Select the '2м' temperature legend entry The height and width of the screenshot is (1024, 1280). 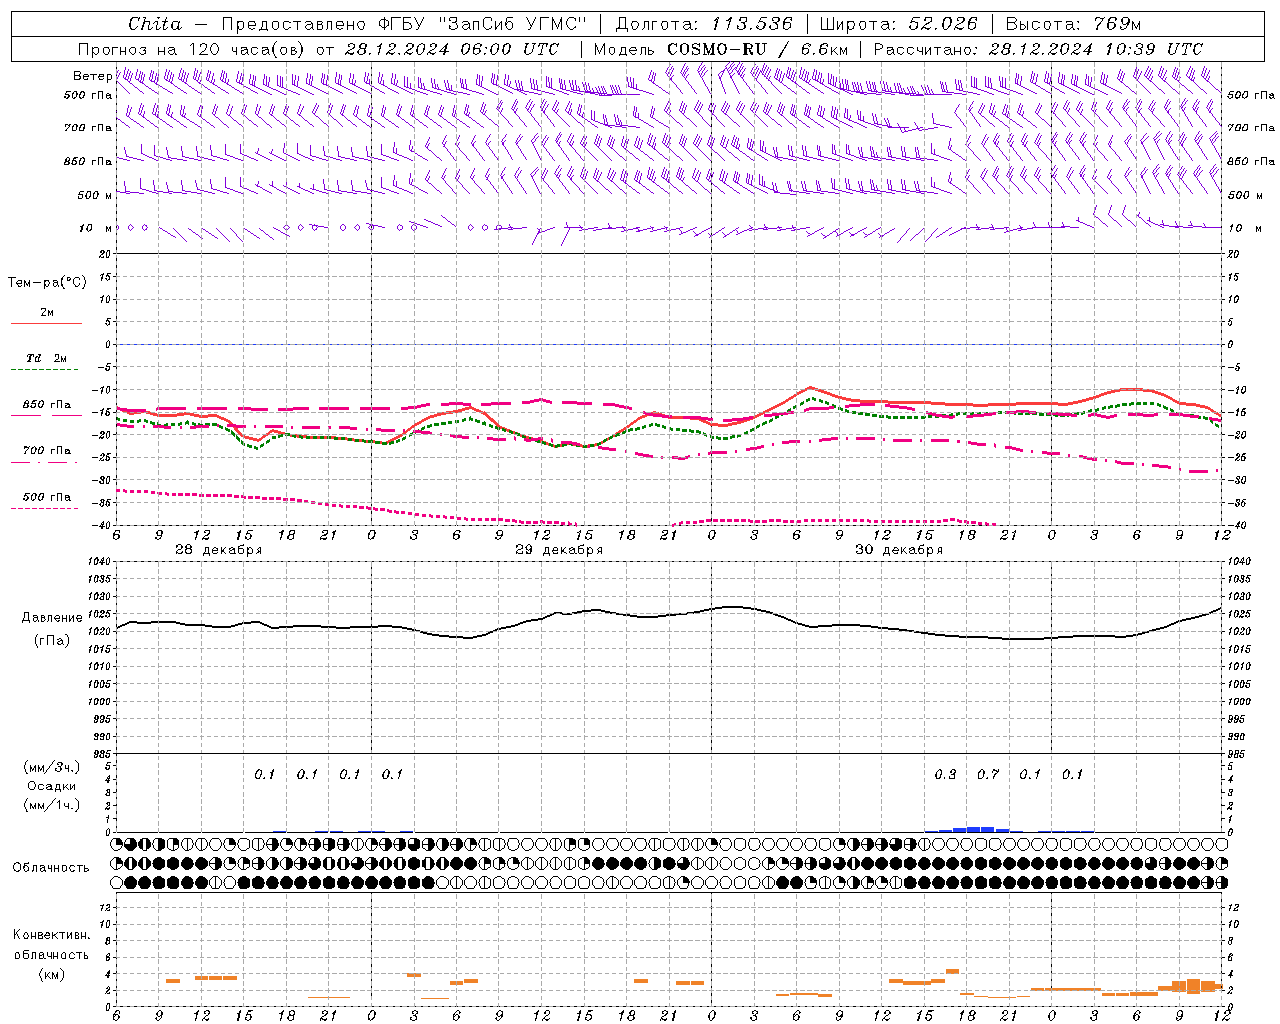47,313
